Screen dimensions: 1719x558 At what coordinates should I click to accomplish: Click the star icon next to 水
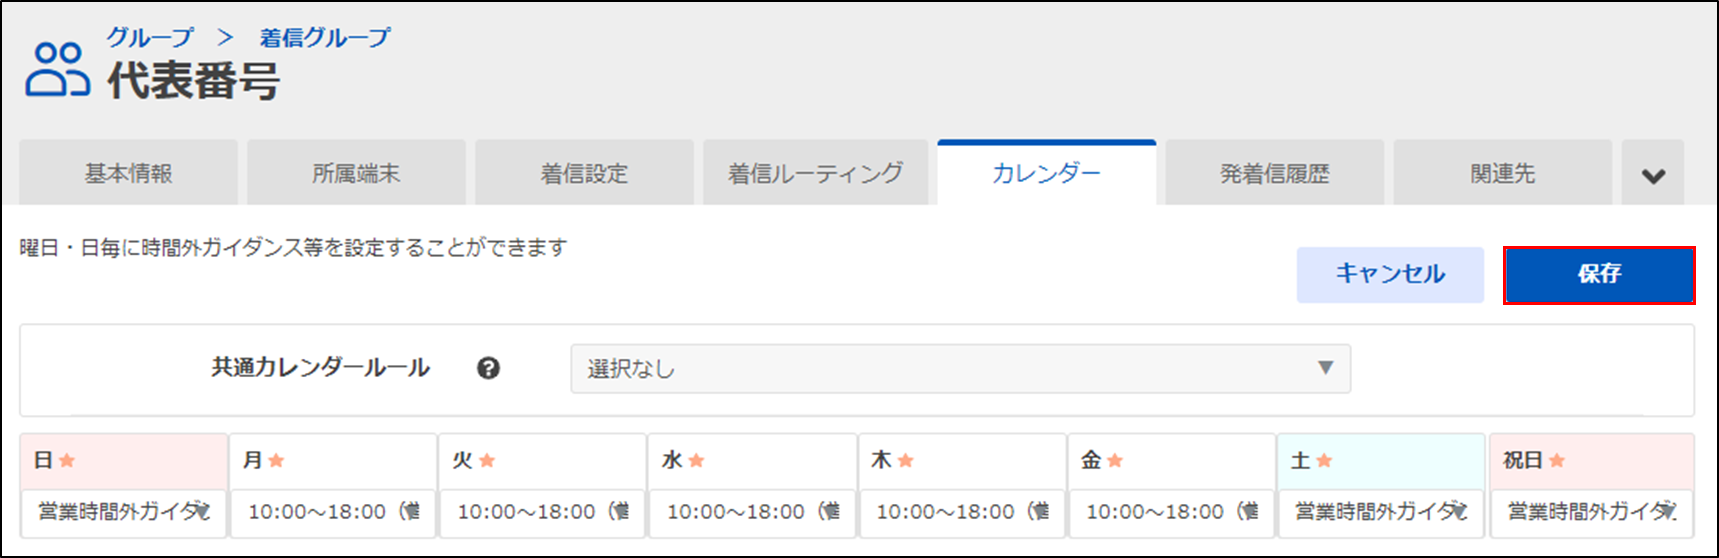[696, 460]
